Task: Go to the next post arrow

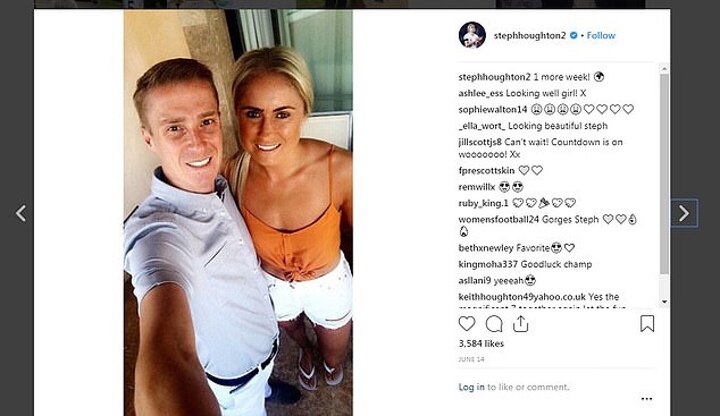Action: pos(684,213)
